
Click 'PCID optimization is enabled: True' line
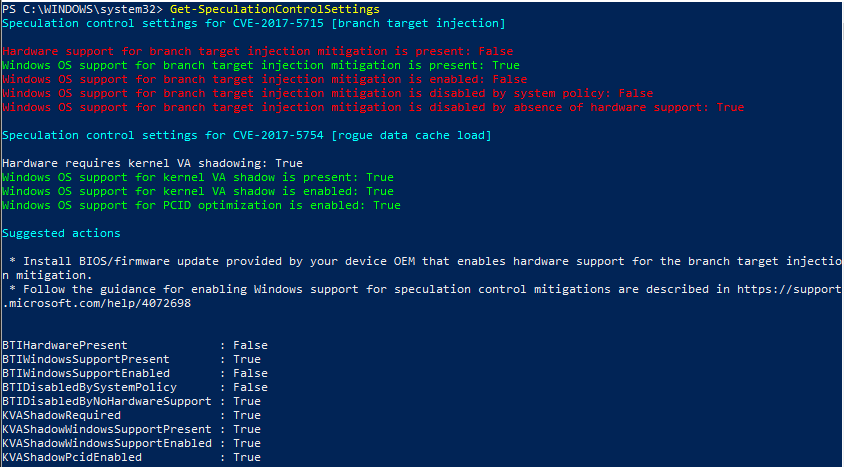(201, 205)
